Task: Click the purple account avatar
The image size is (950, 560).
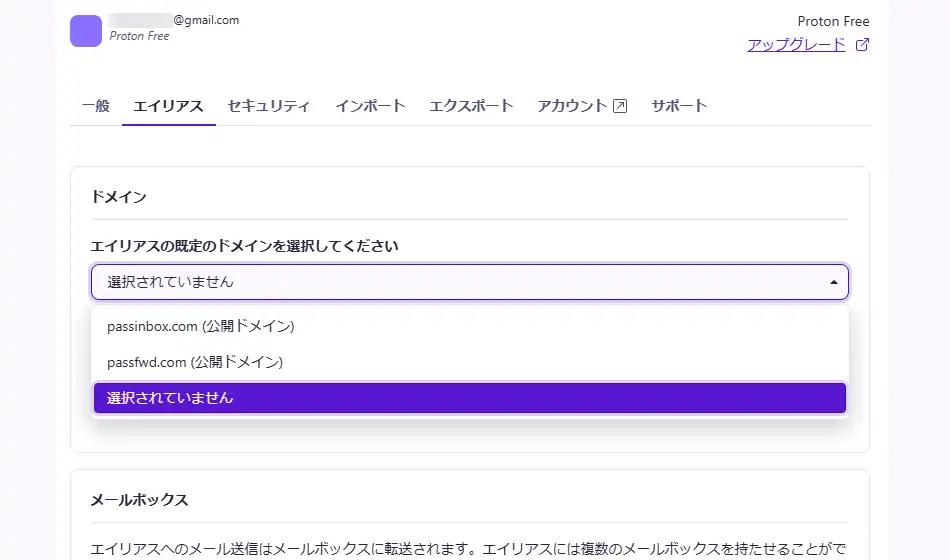Action: (86, 31)
